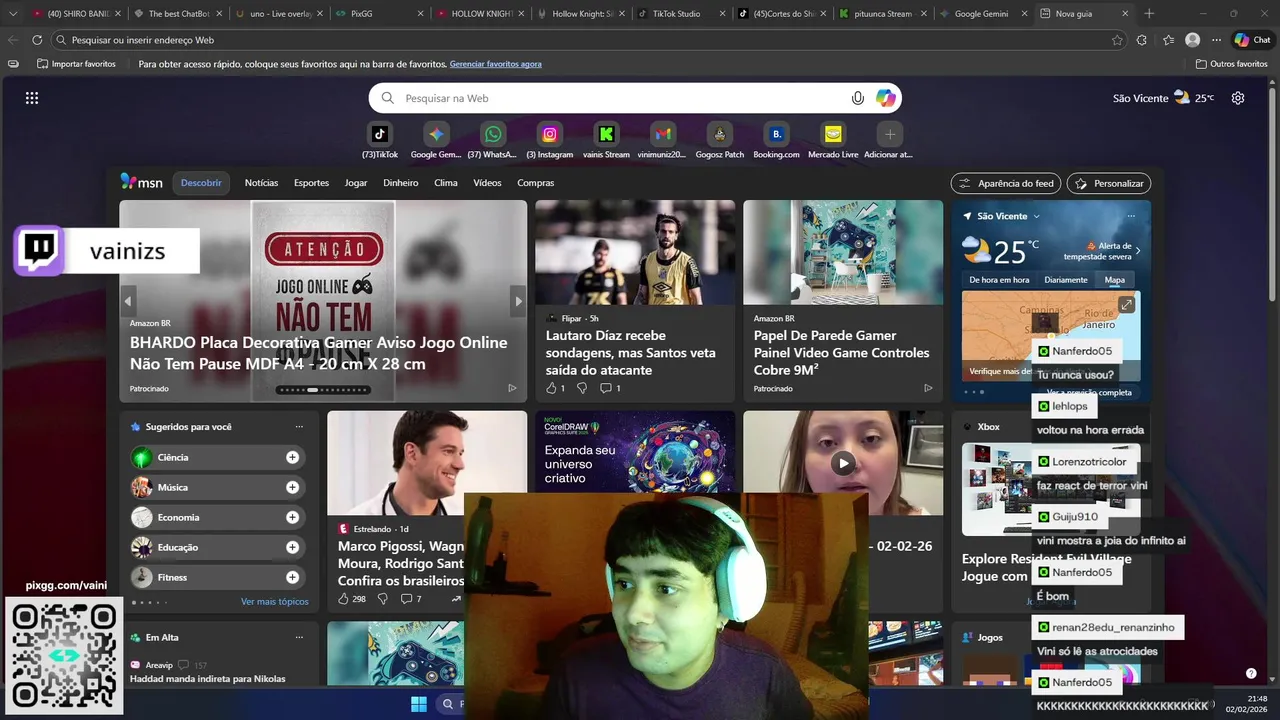Screen dimensions: 1280x720
Task: Add a new quick link shortcut
Action: pyautogui.click(x=889, y=134)
